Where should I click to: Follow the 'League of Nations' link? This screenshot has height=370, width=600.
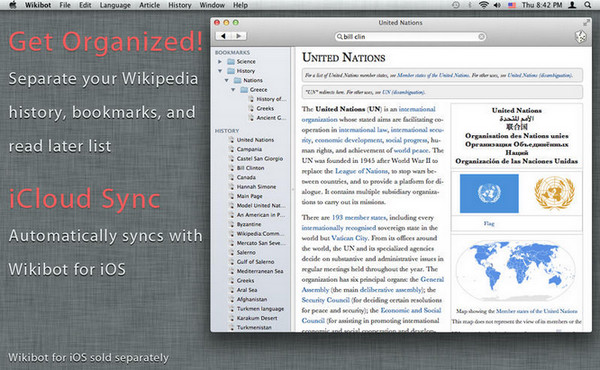(x=362, y=171)
